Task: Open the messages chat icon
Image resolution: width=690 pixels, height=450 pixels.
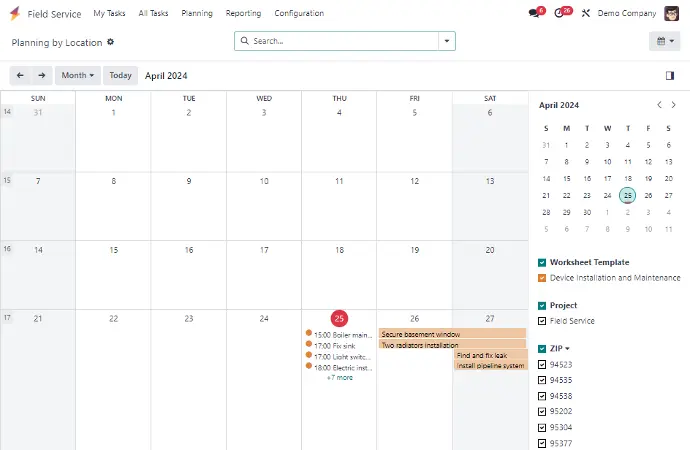Action: (535, 14)
